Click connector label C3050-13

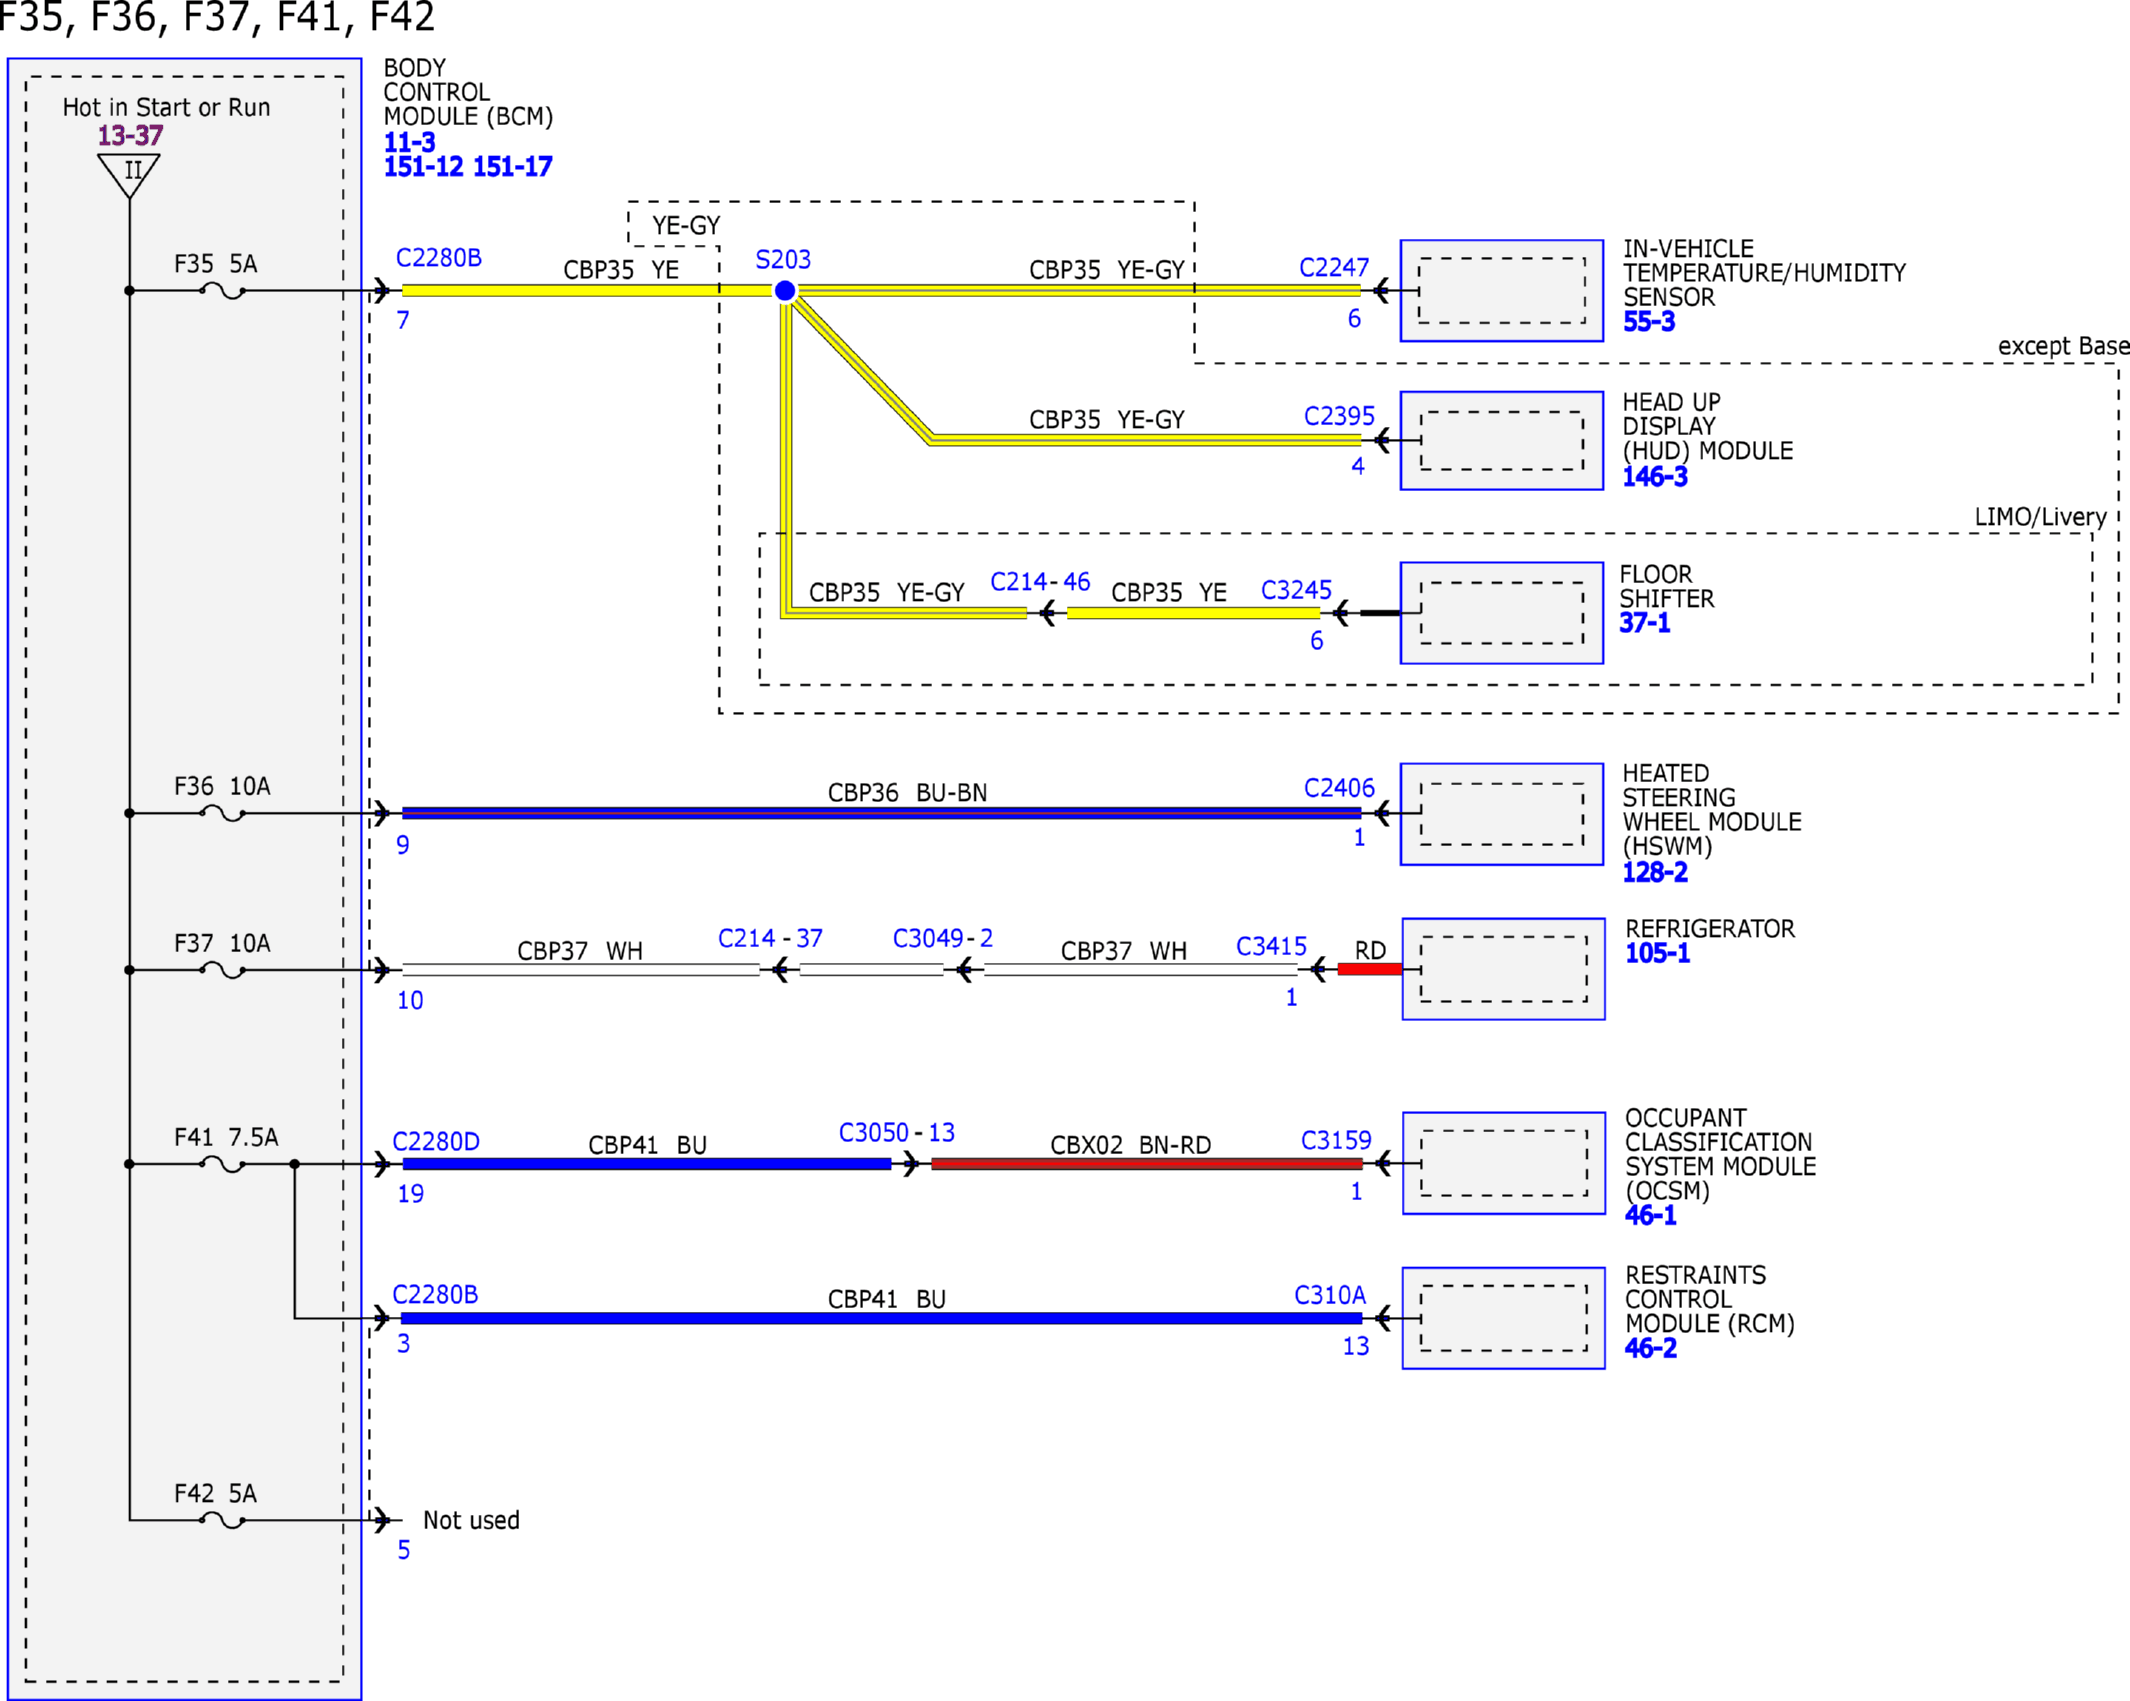[897, 1133]
